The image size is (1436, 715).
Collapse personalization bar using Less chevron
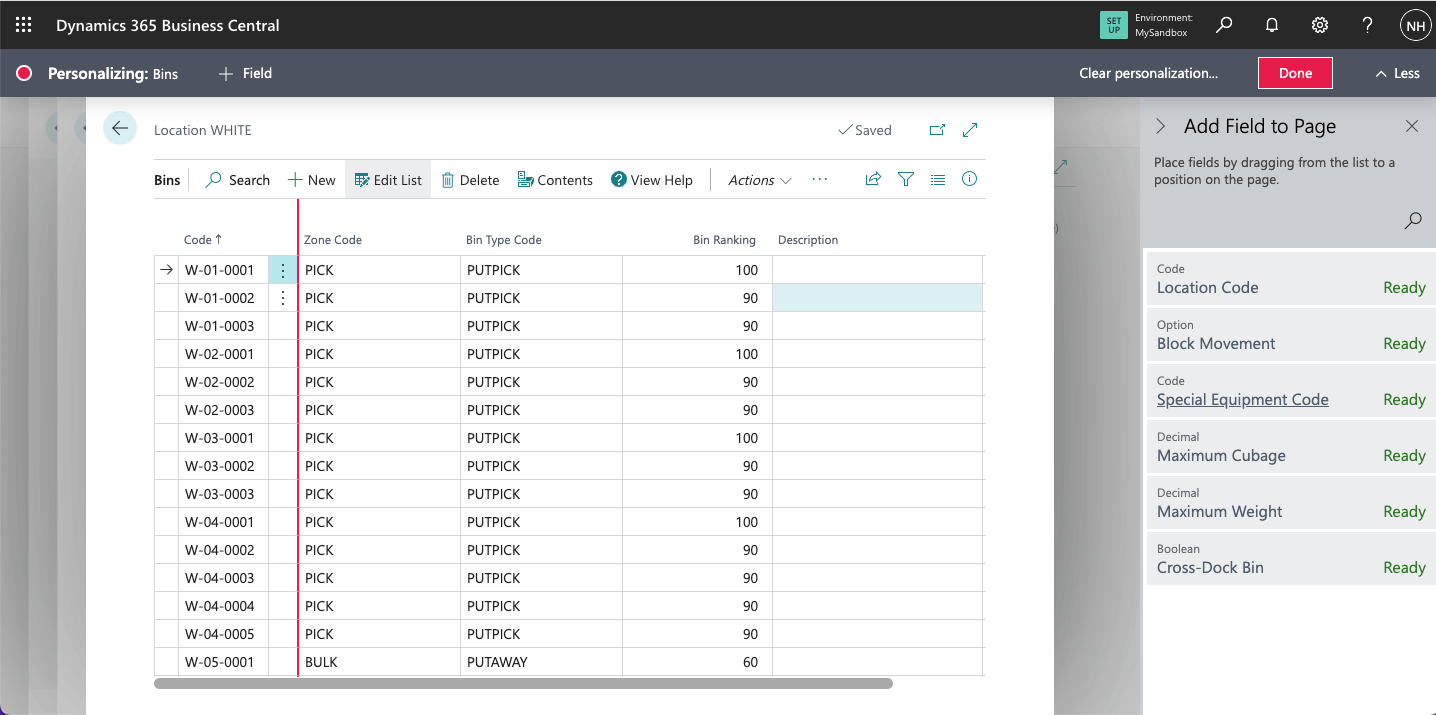click(x=1397, y=73)
